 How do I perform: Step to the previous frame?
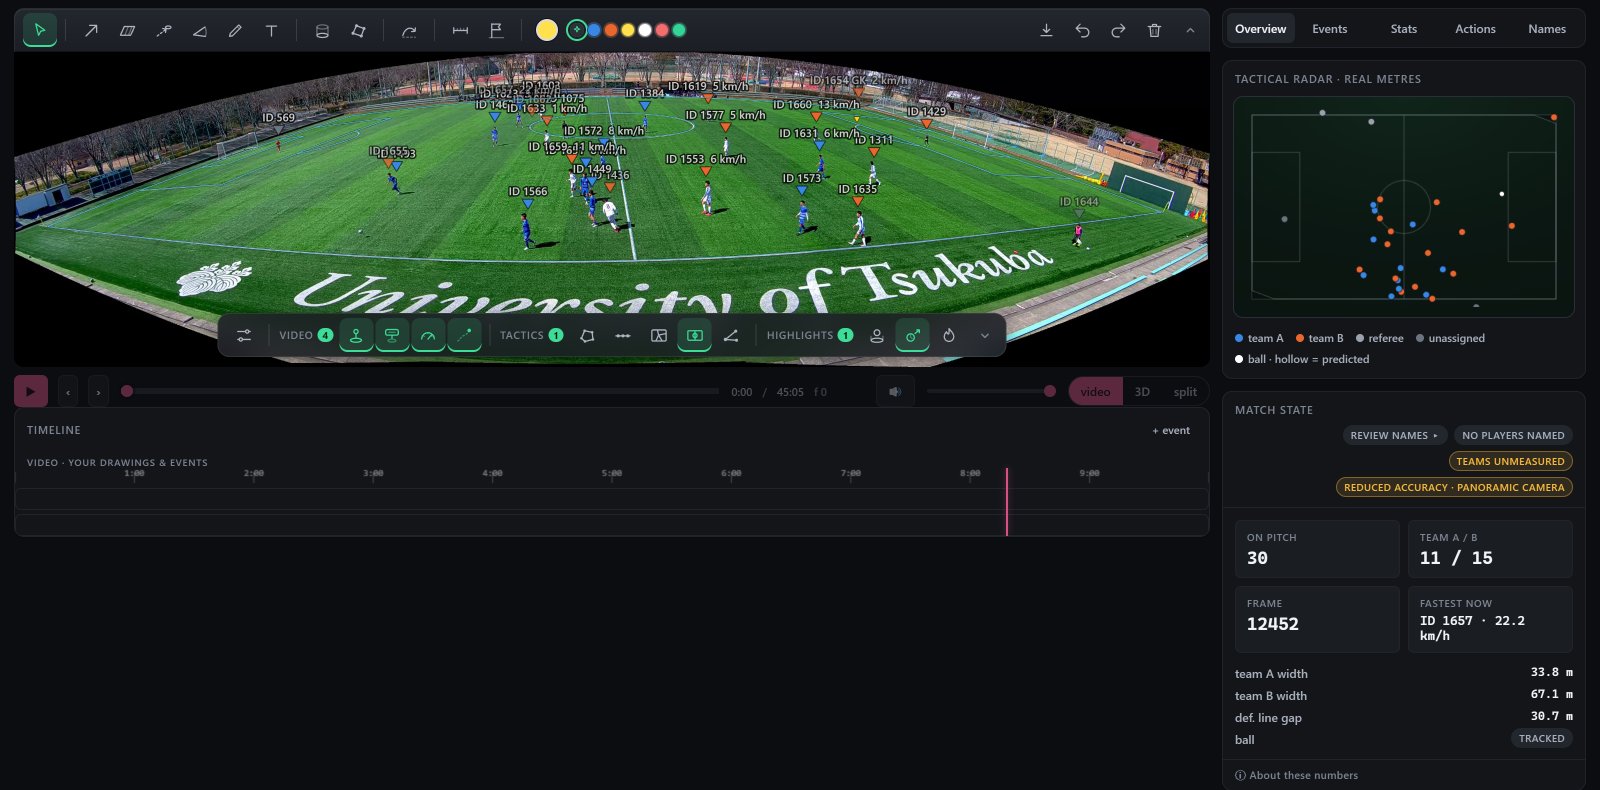(68, 392)
